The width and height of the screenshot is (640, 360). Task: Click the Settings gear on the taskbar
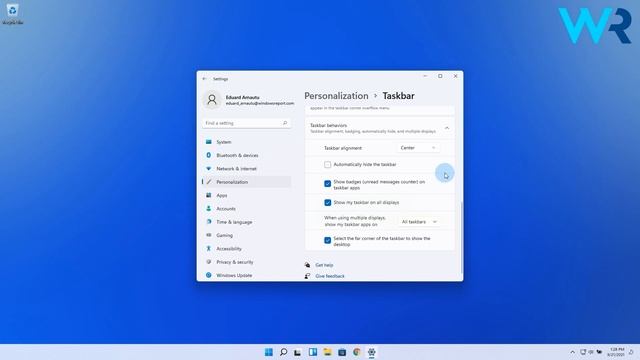click(371, 352)
